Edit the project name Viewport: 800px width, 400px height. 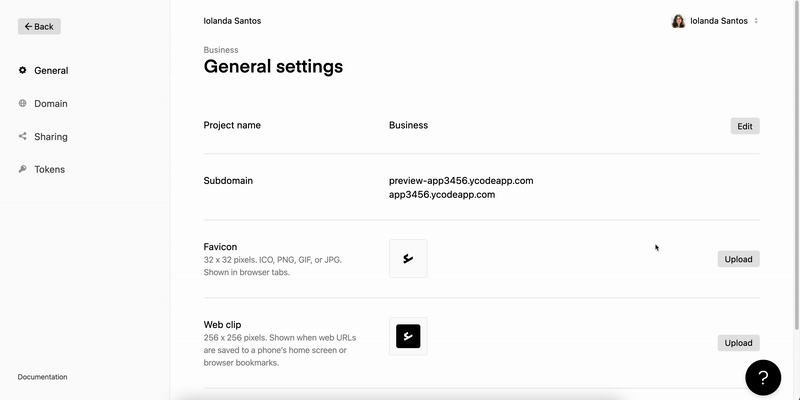pyautogui.click(x=745, y=126)
